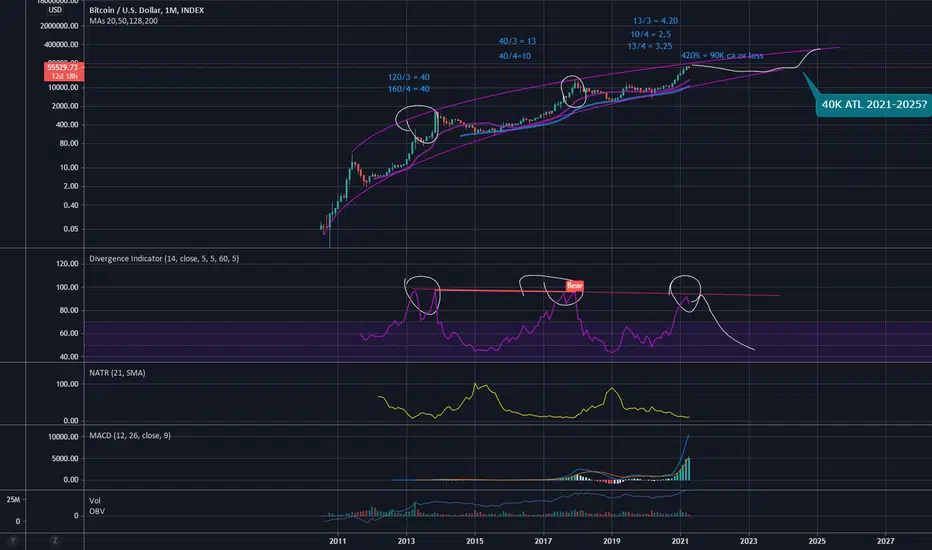Click the 2023 label on time axis
The height and width of the screenshot is (550, 932).
tap(748, 541)
